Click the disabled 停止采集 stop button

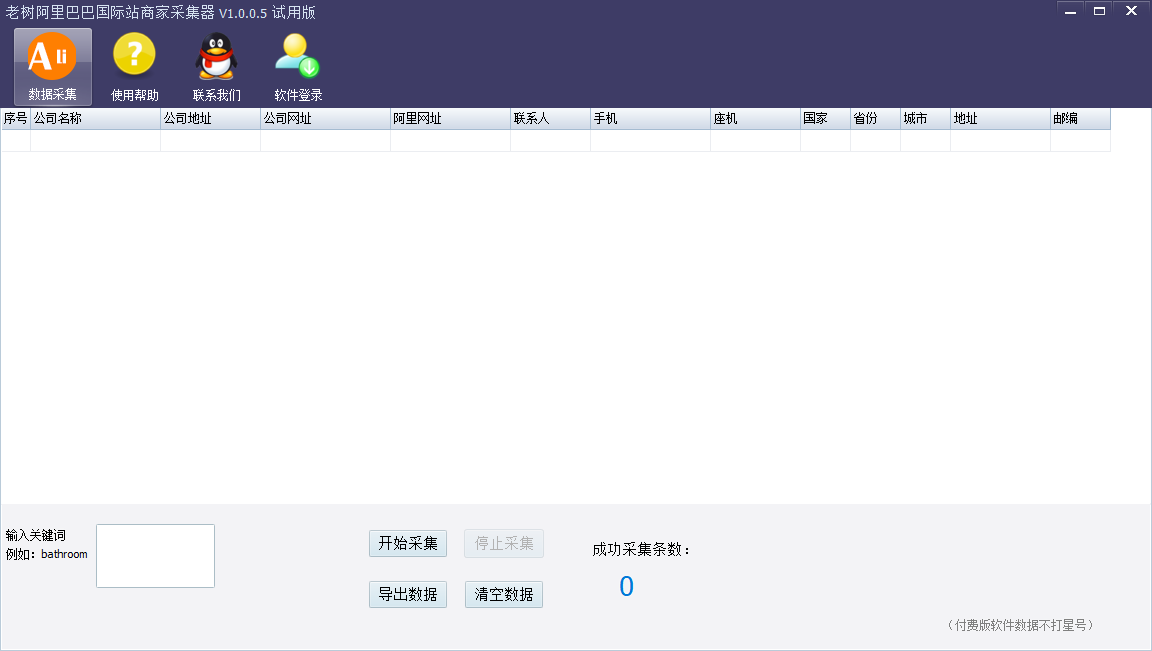504,544
